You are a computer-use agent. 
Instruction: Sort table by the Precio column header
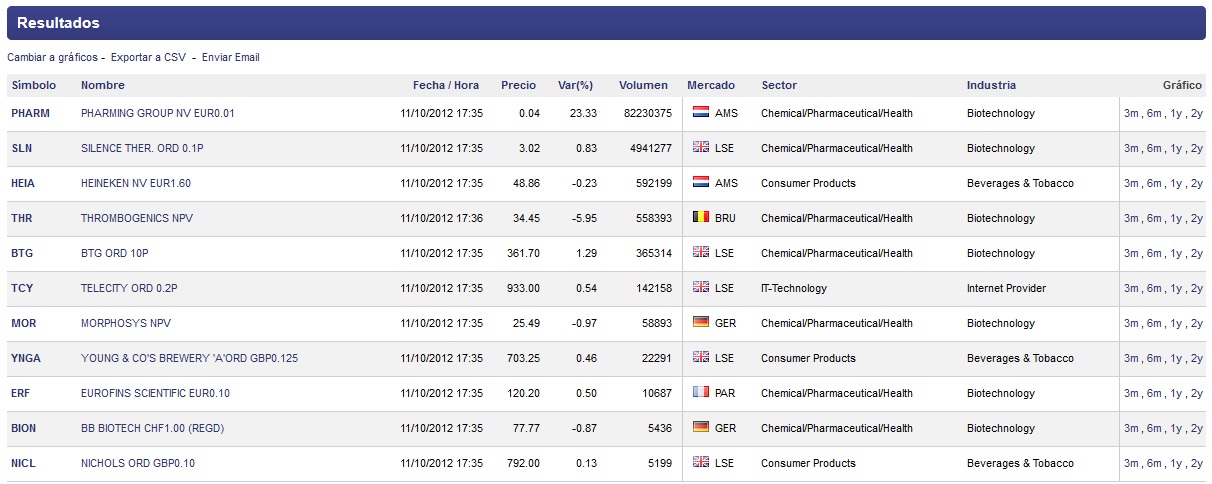tap(518, 86)
